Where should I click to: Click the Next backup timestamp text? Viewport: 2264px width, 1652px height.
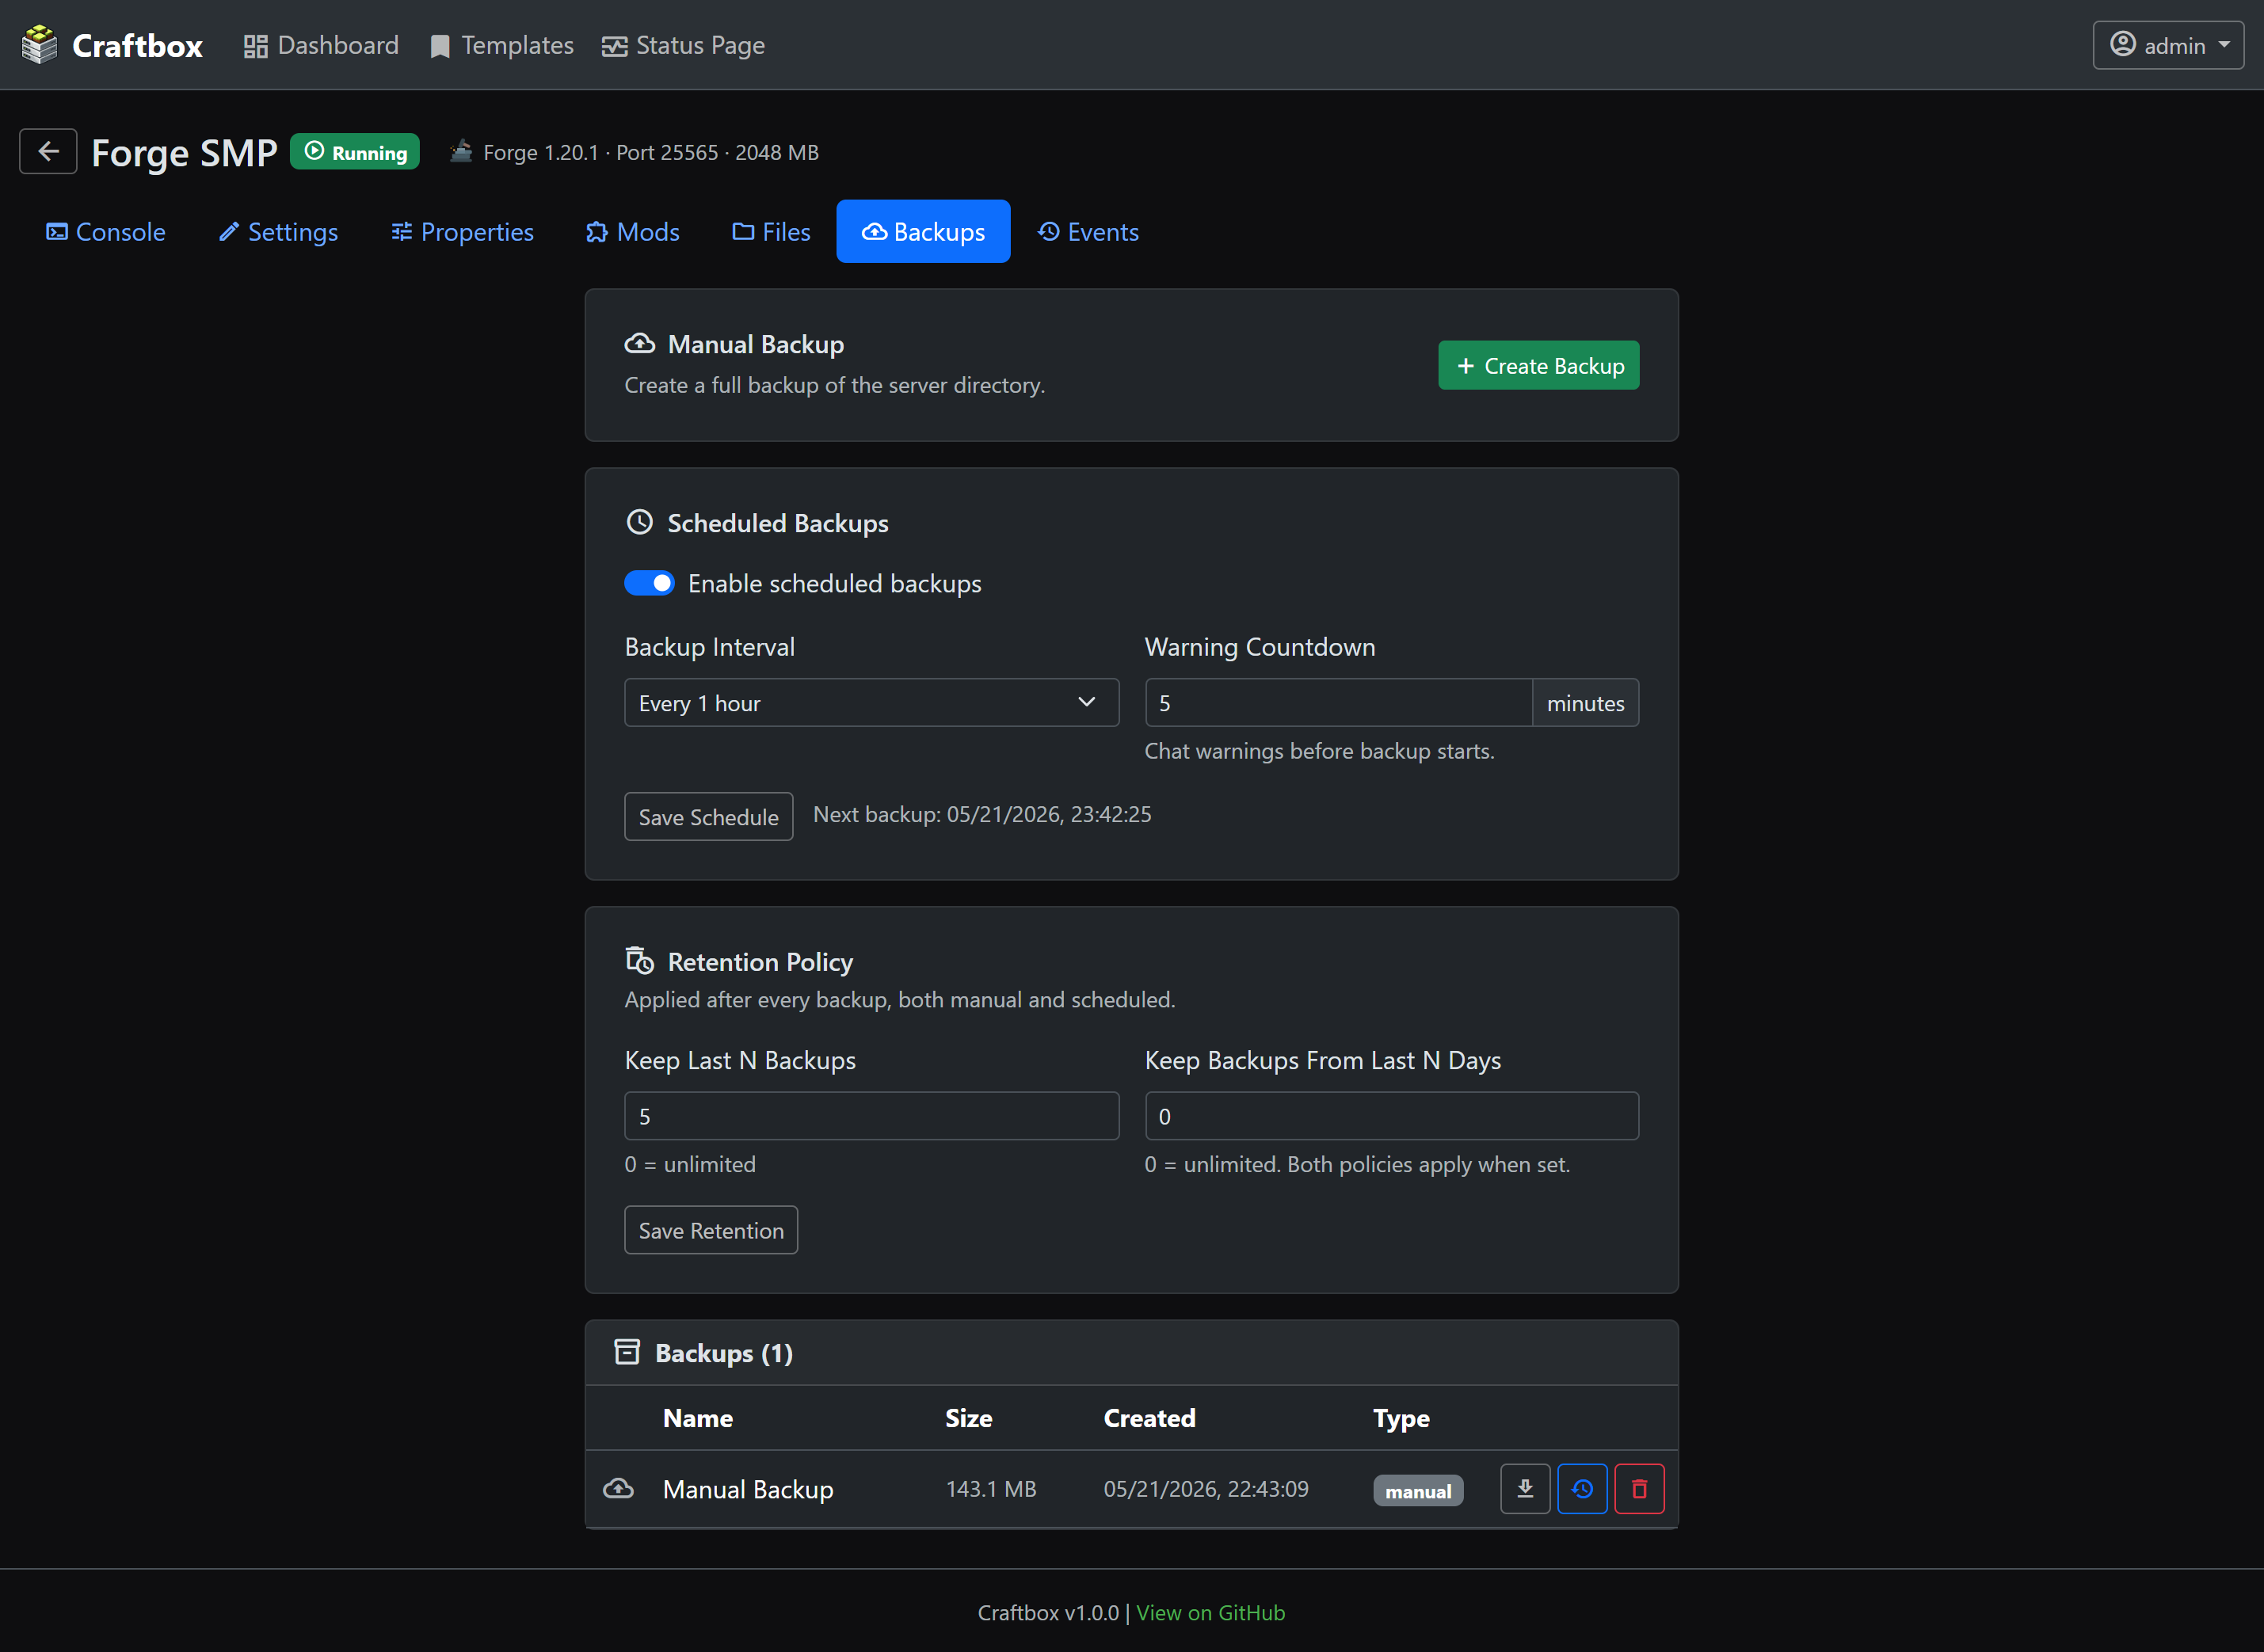coord(982,815)
